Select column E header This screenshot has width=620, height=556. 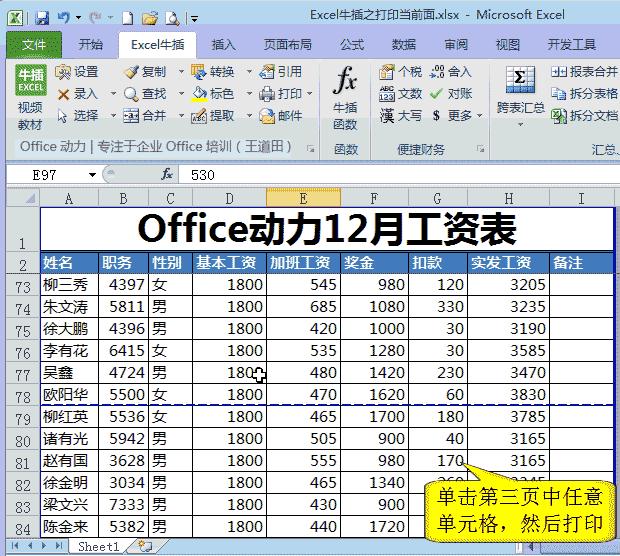303,198
